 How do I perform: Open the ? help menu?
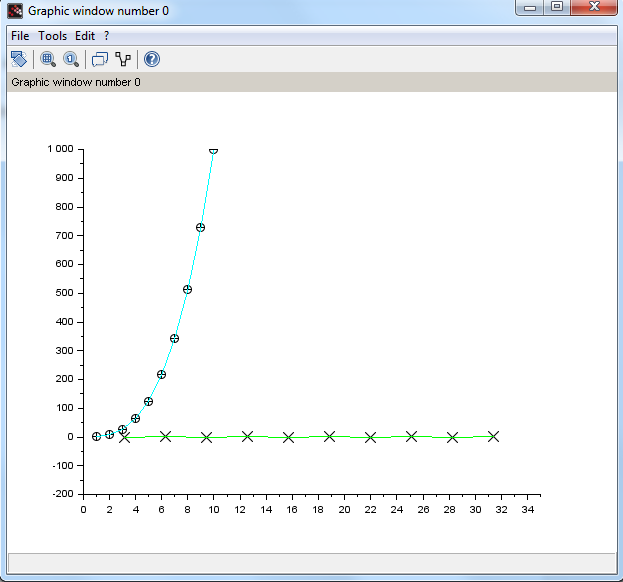pos(106,36)
